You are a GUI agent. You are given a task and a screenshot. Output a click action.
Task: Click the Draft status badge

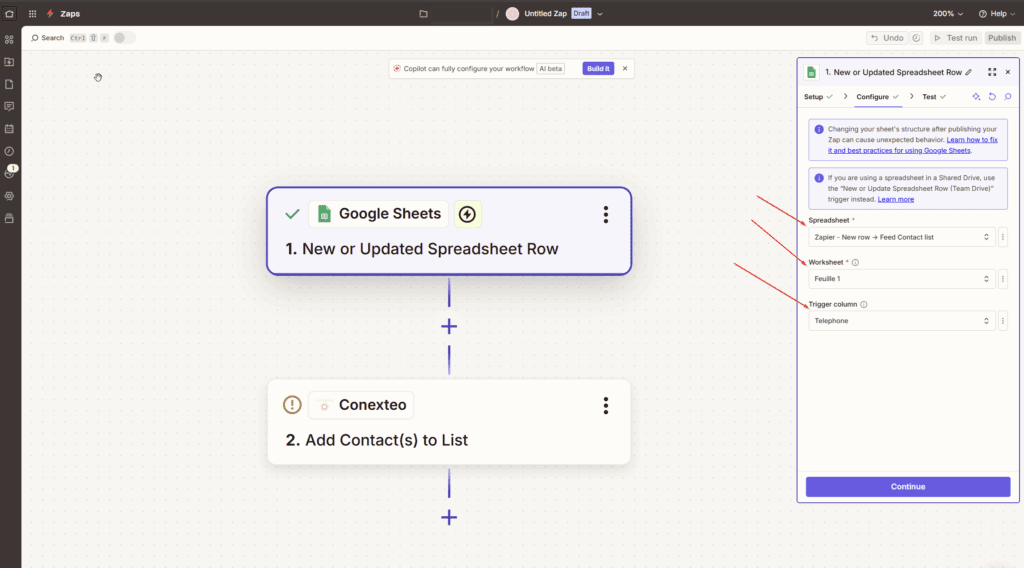[x=581, y=14]
